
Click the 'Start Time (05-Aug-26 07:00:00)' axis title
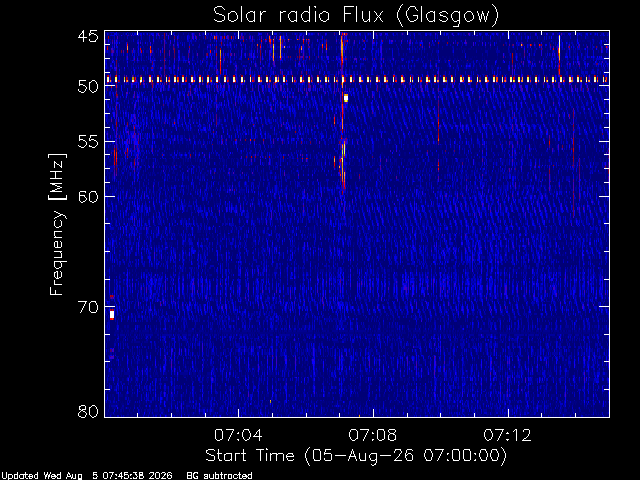tap(356, 456)
